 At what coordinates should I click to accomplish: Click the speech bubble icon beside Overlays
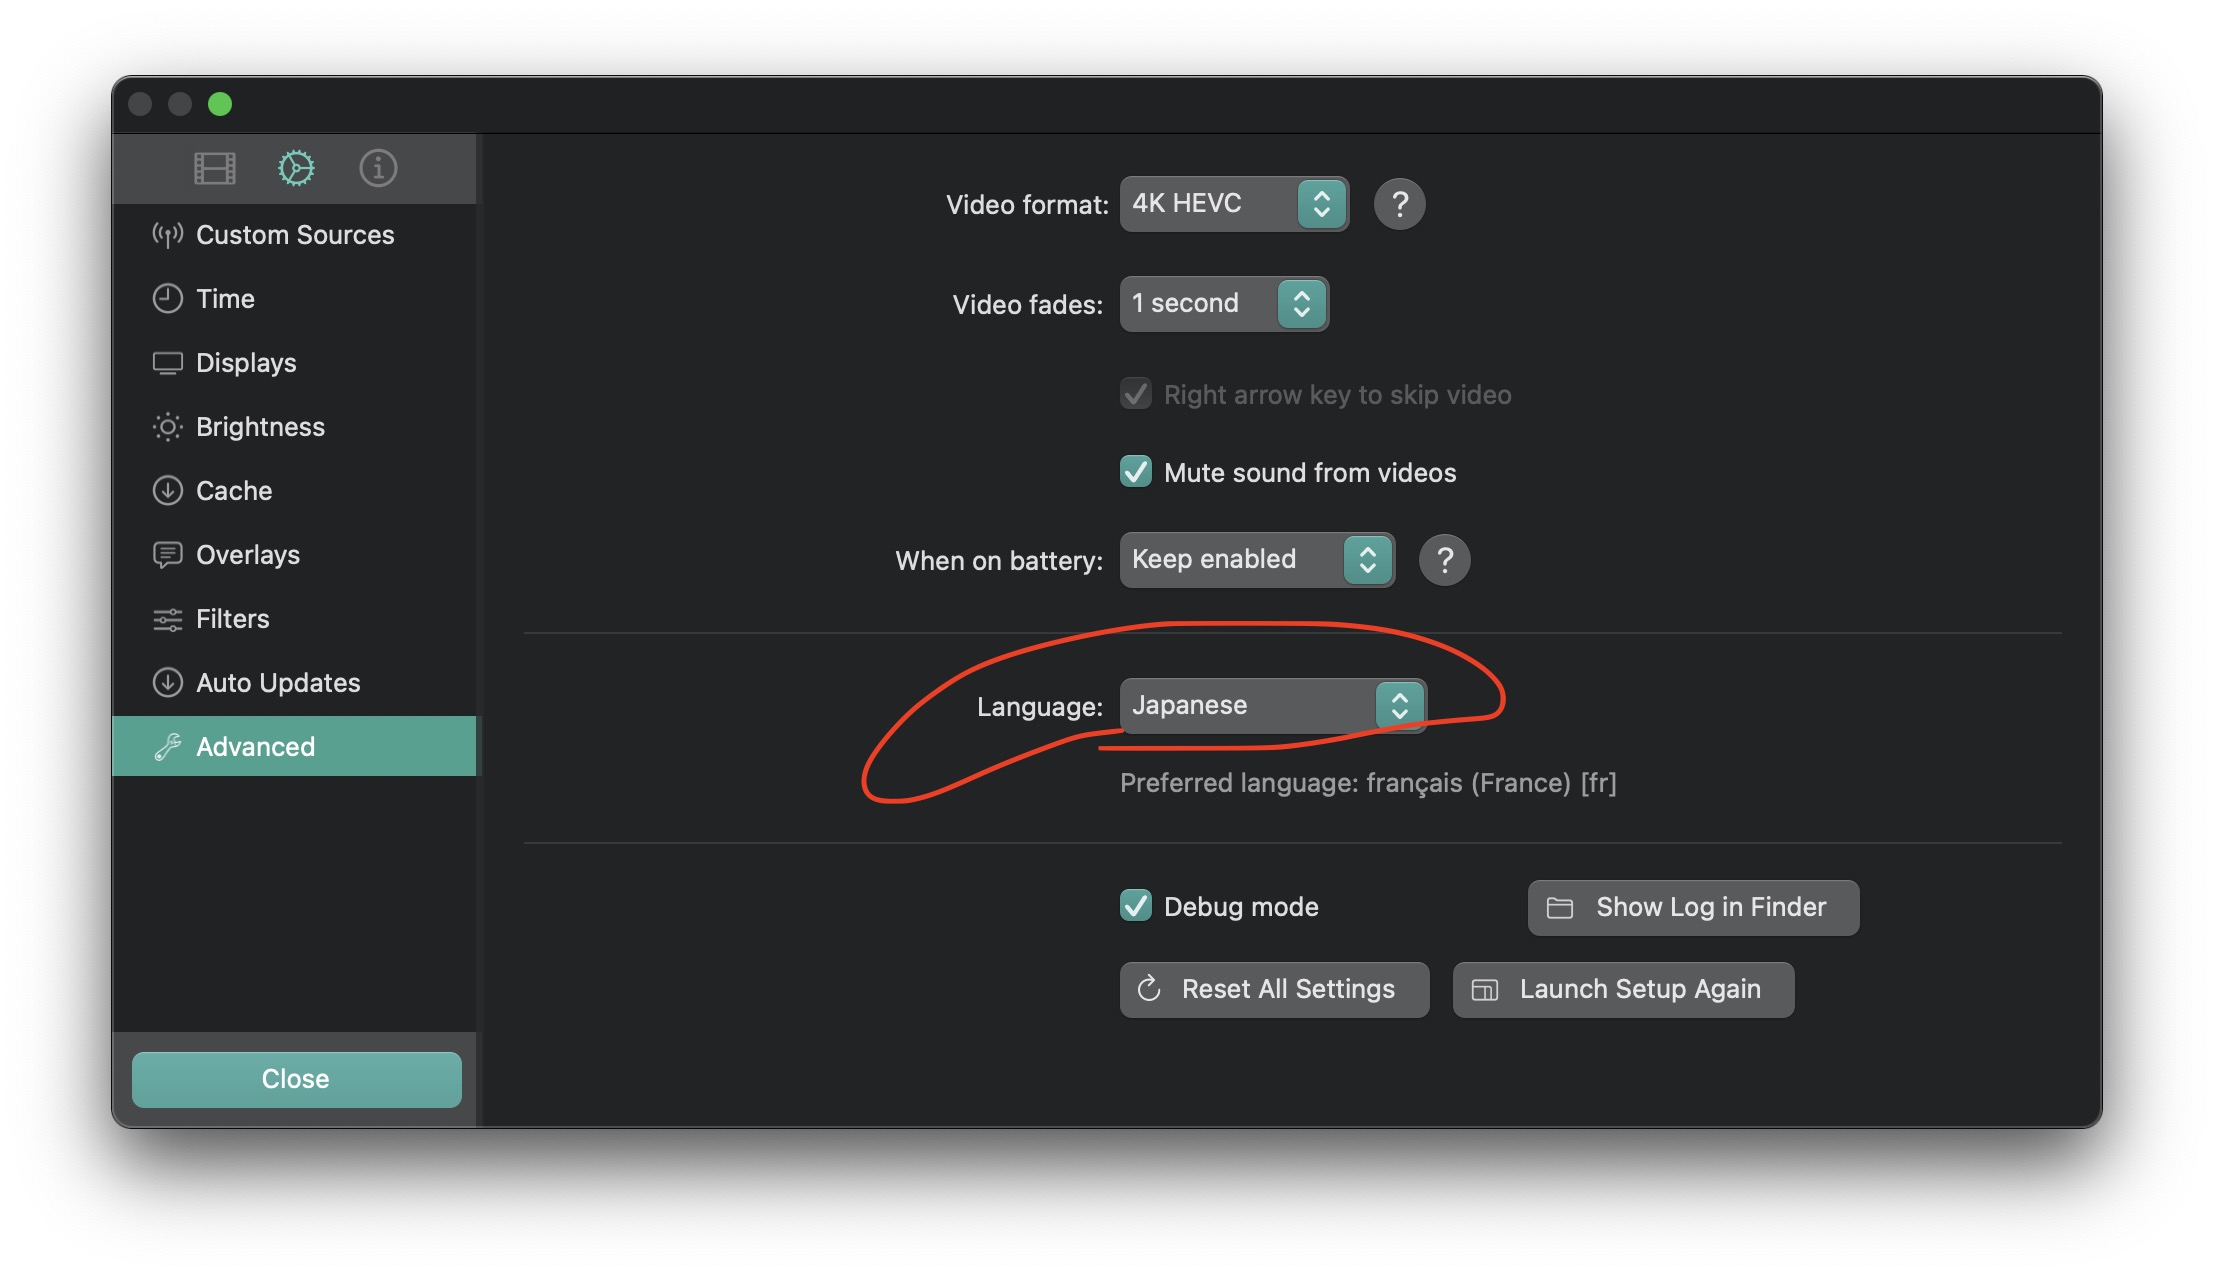[167, 555]
